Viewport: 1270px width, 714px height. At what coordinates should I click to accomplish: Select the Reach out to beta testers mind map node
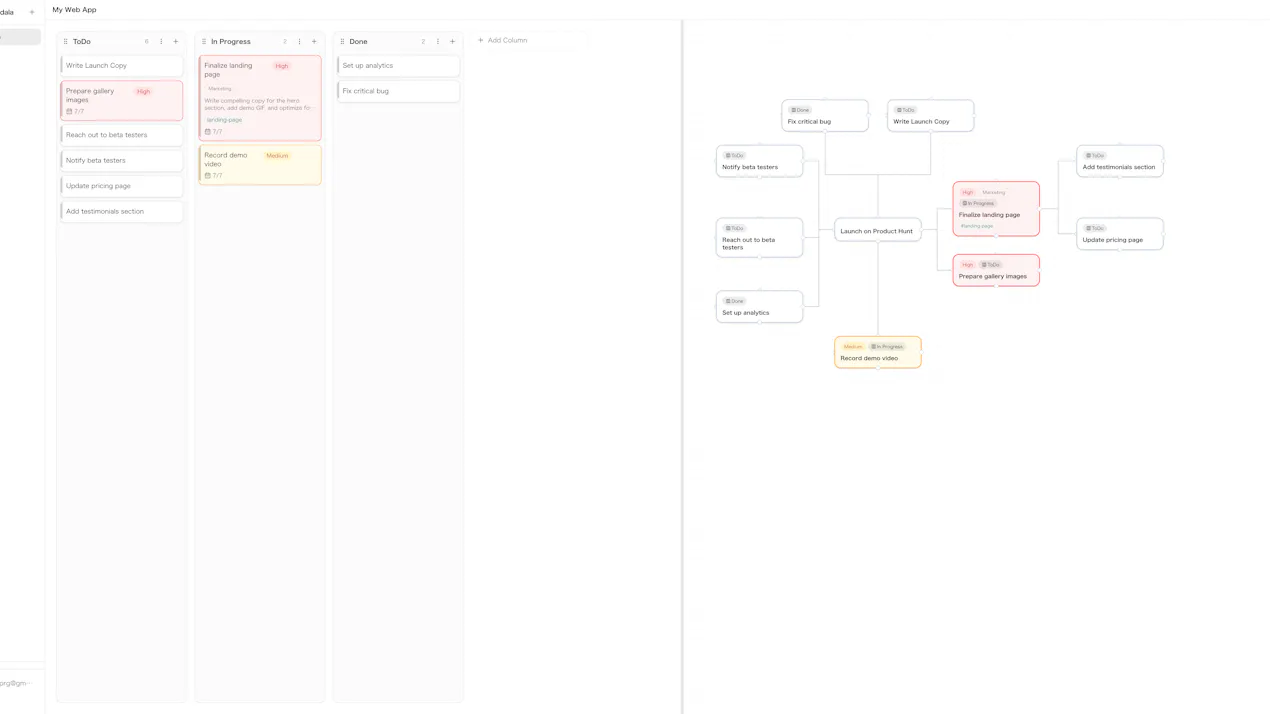(760, 238)
